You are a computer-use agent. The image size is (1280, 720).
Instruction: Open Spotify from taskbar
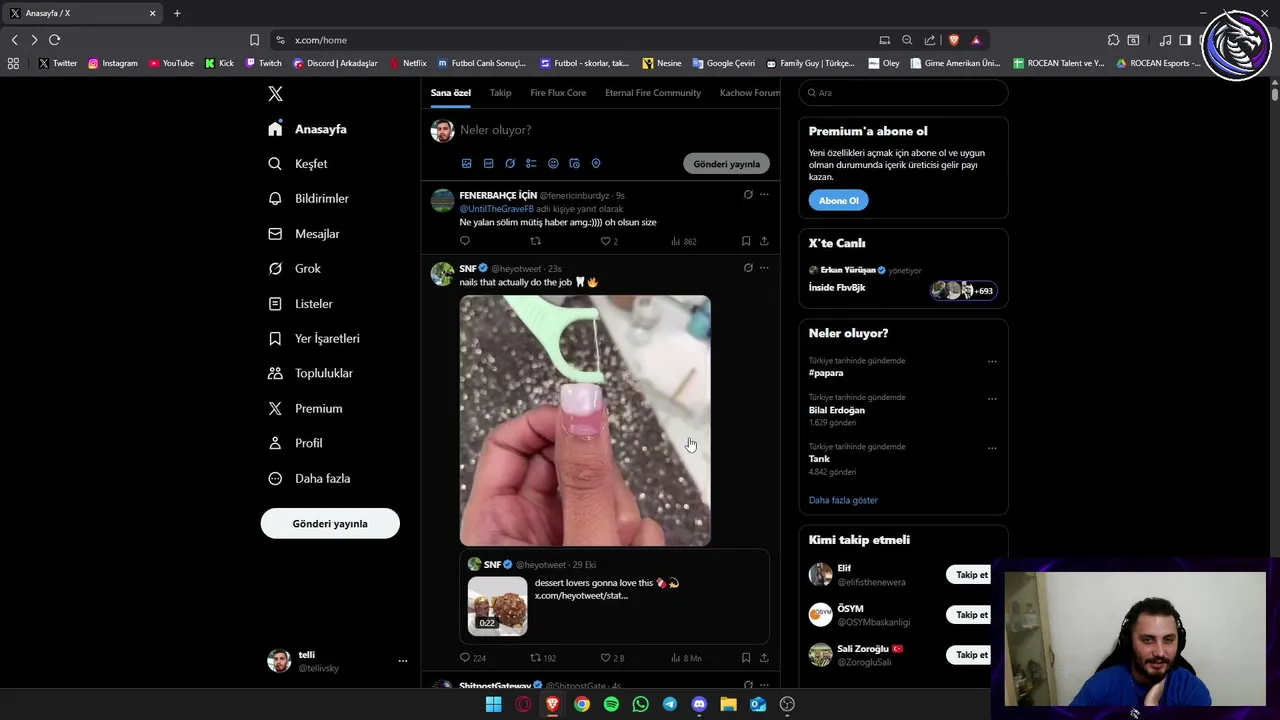(611, 704)
